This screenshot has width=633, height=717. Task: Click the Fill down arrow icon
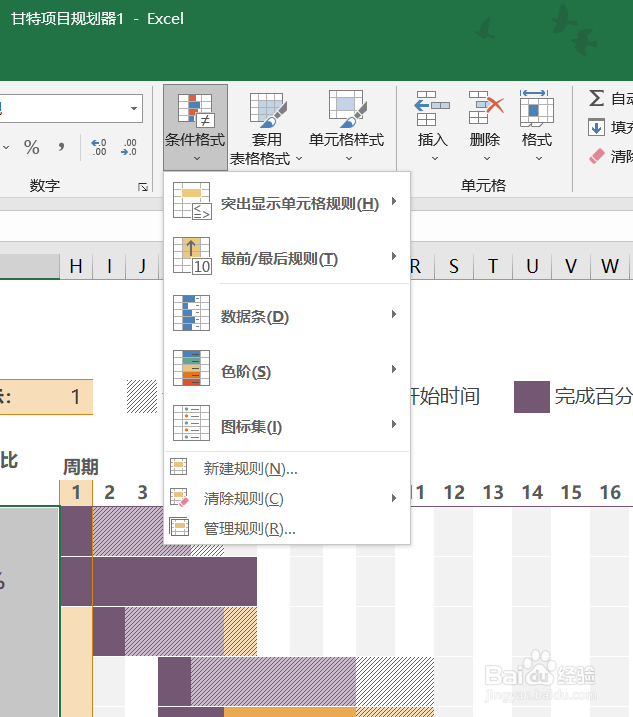point(596,128)
